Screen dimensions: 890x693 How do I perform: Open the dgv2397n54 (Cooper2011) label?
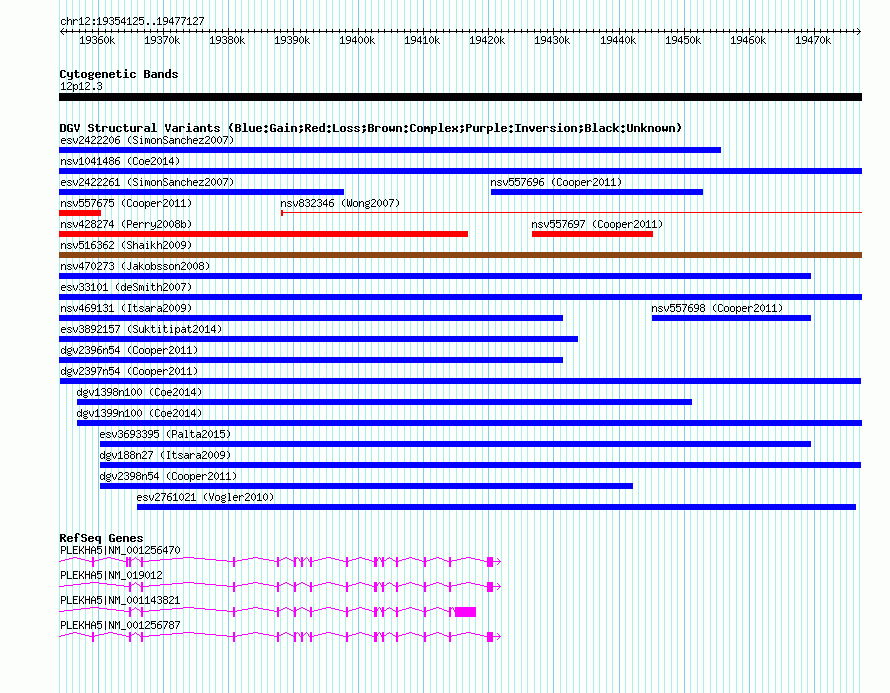[129, 371]
